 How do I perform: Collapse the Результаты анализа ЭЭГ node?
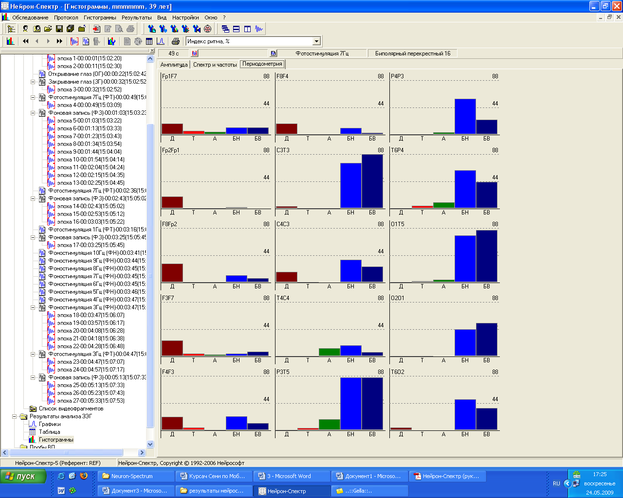tap(13, 416)
